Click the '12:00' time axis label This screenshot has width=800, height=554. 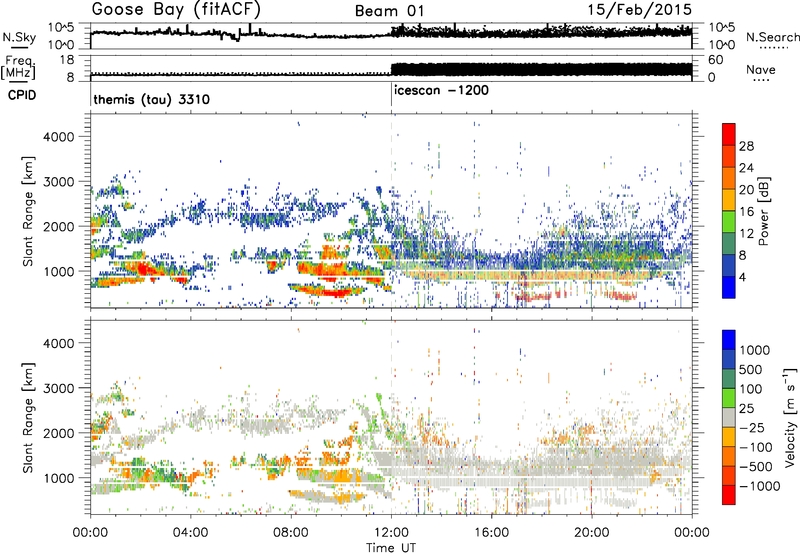[x=391, y=533]
